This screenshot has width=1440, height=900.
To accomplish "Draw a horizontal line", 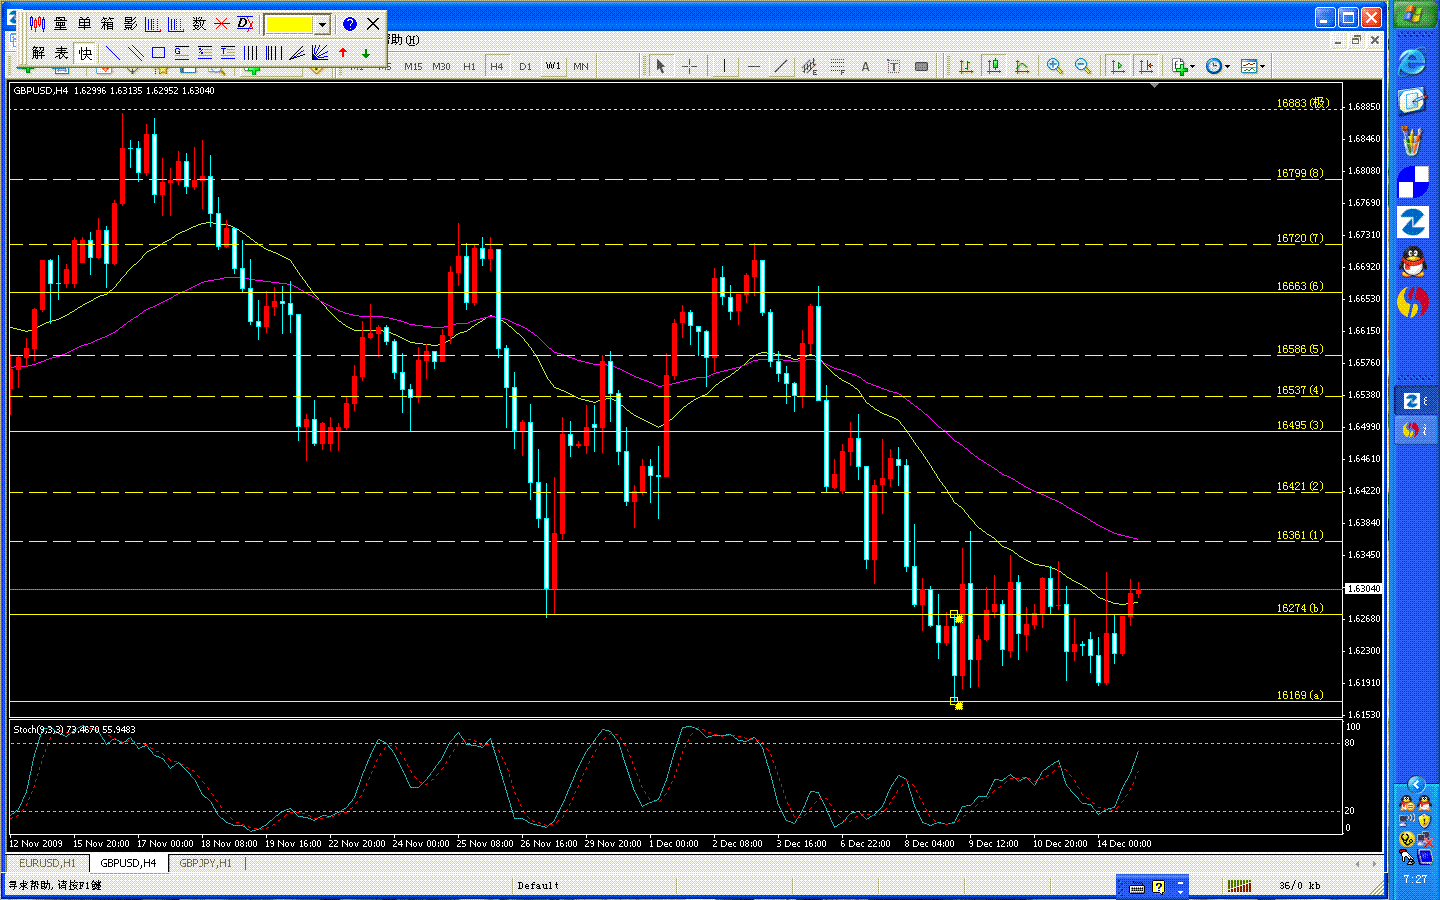I will pos(753,66).
